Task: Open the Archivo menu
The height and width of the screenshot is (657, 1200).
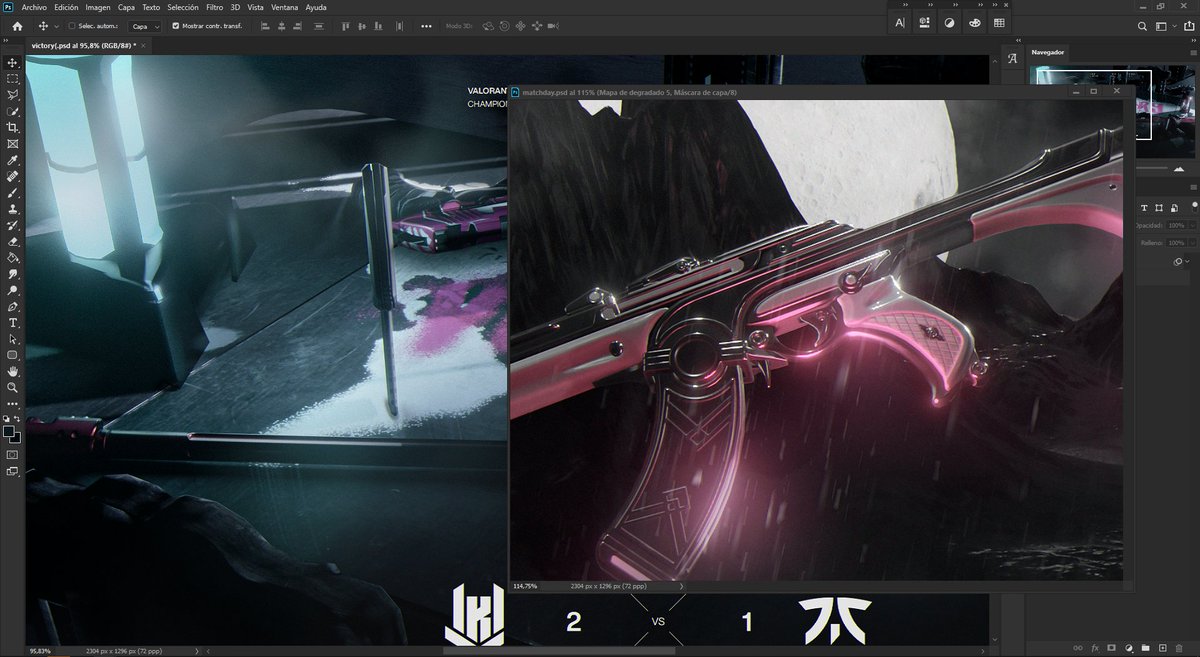Action: [x=34, y=7]
